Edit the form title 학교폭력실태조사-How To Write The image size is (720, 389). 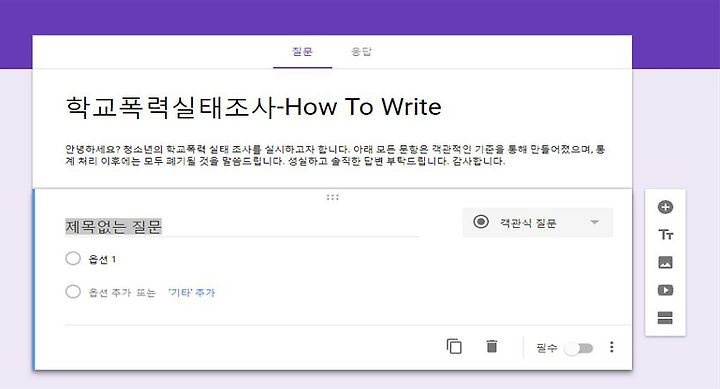pos(253,107)
